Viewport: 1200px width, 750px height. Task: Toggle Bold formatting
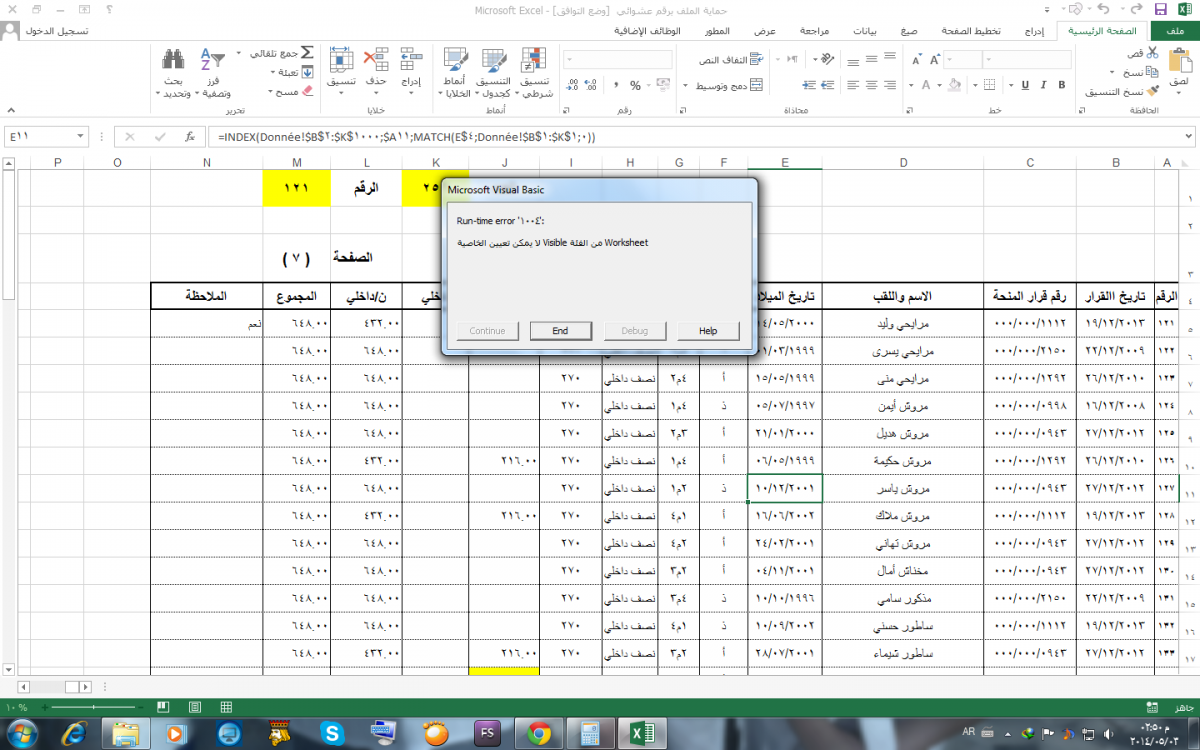1061,85
